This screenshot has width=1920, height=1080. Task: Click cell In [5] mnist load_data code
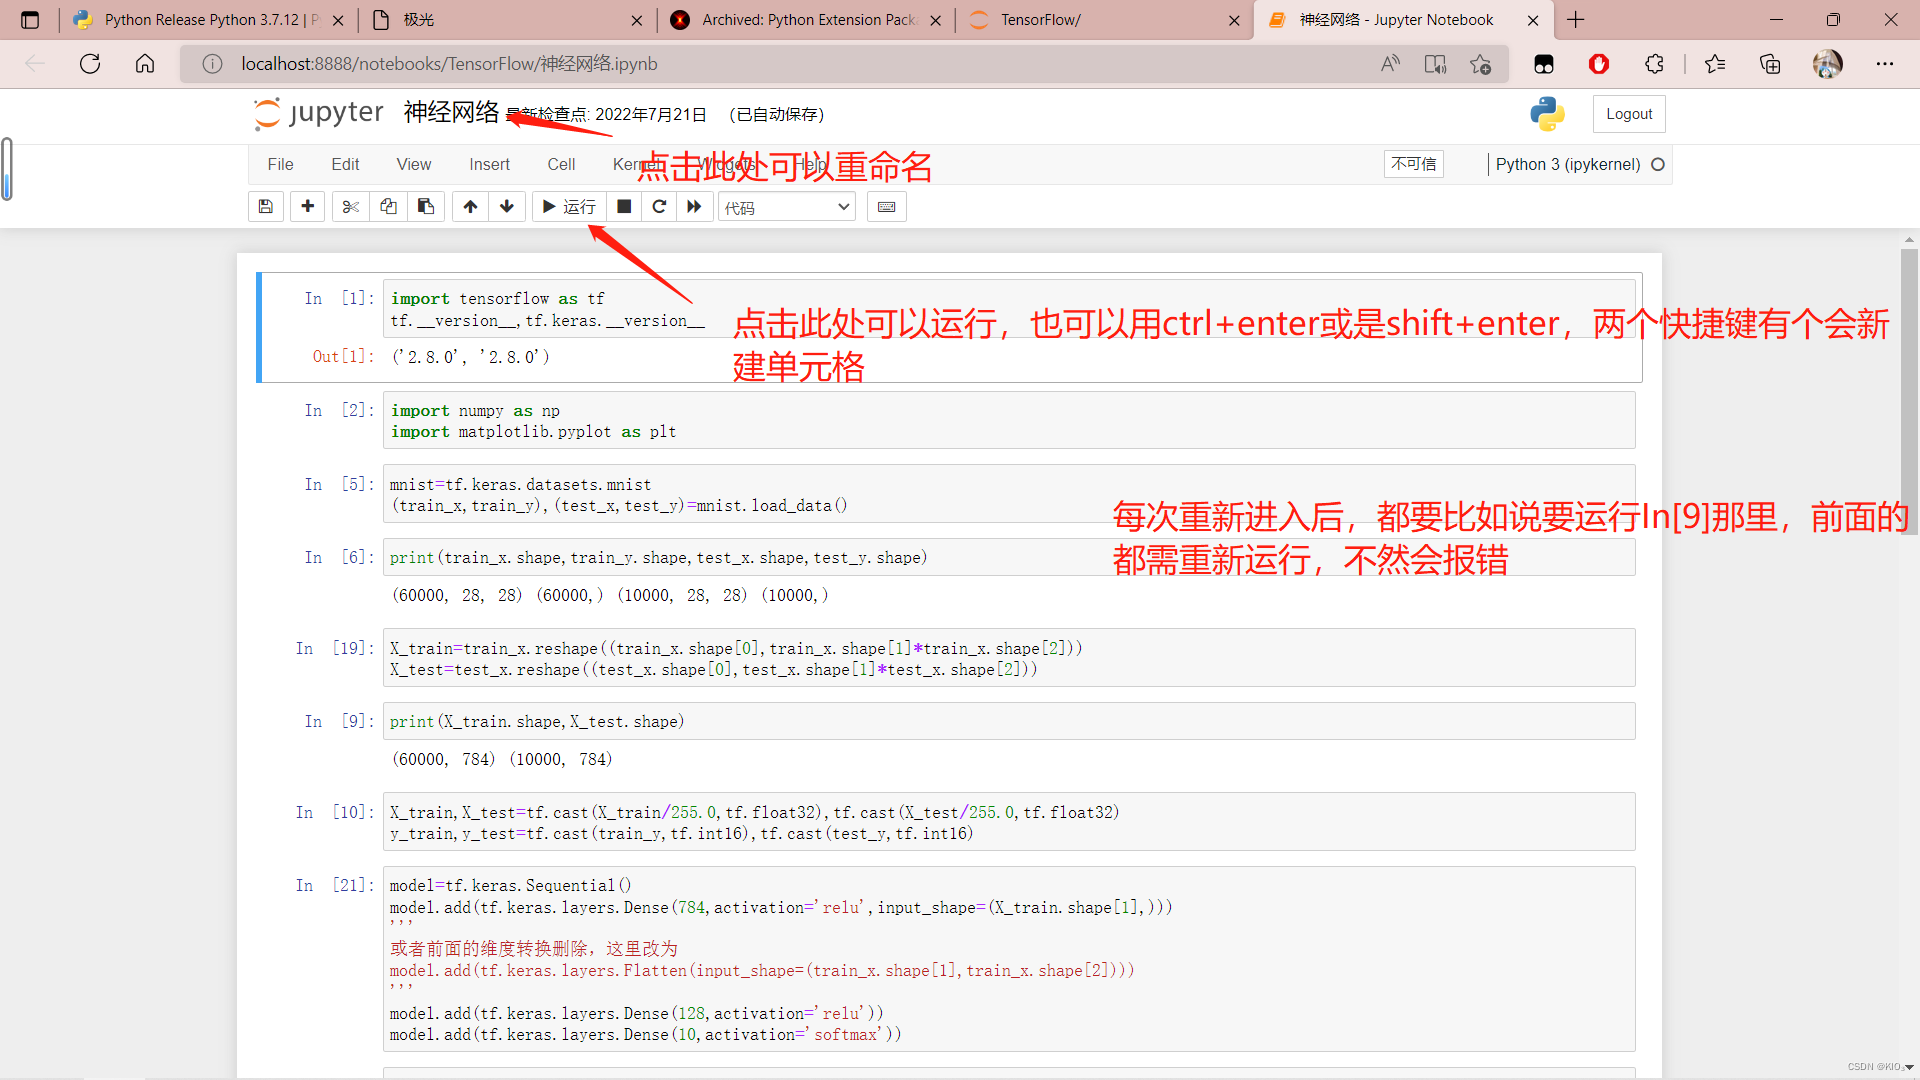tap(1009, 495)
